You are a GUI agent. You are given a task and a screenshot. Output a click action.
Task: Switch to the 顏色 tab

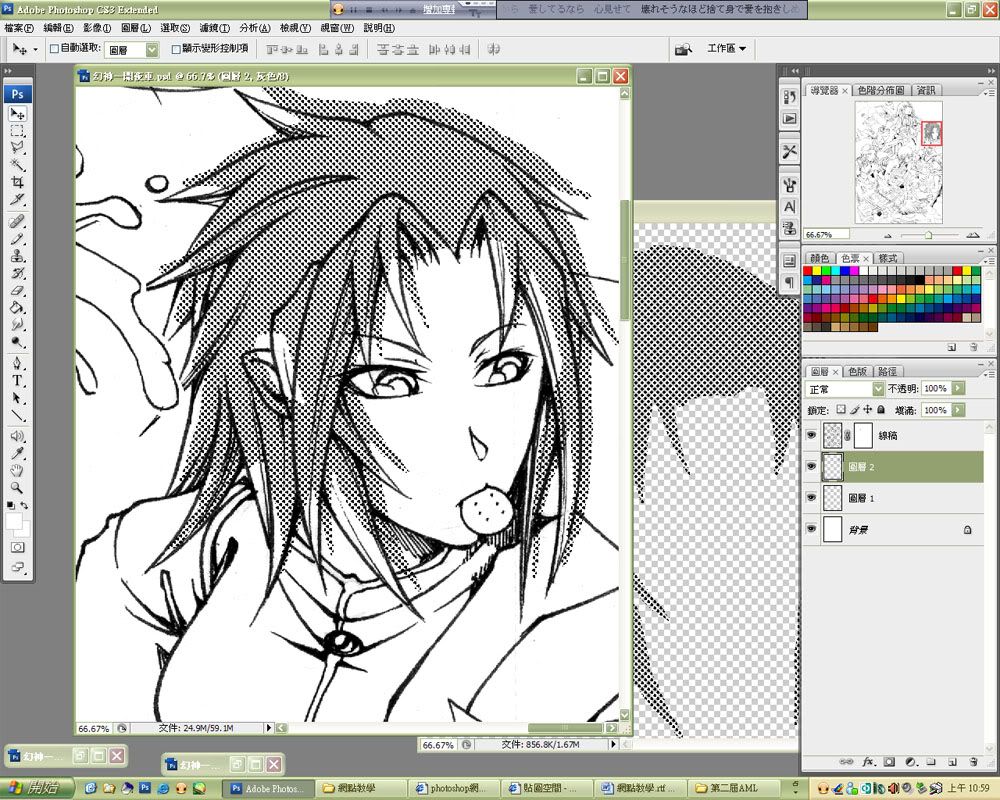[x=820, y=258]
